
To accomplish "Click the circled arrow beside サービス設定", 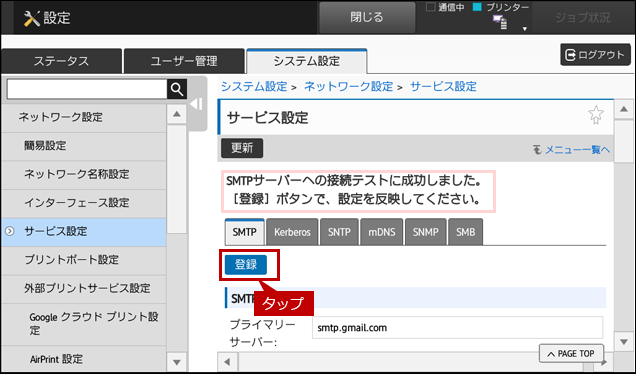I will tap(10, 231).
